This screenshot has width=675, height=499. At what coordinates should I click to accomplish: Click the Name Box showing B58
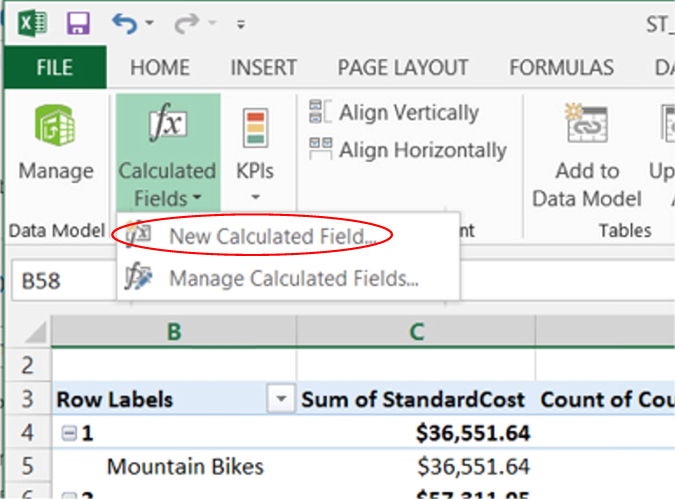(58, 281)
